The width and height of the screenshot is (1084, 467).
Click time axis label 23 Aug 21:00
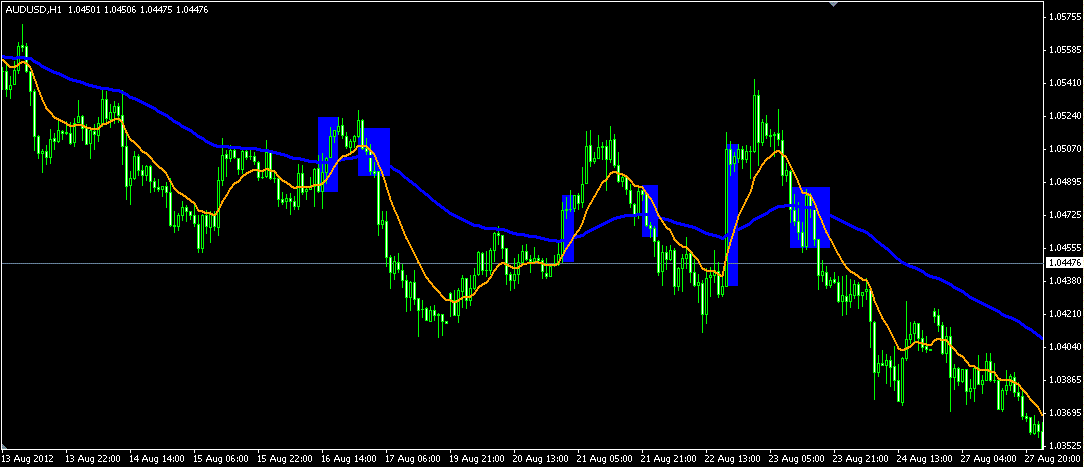point(861,459)
